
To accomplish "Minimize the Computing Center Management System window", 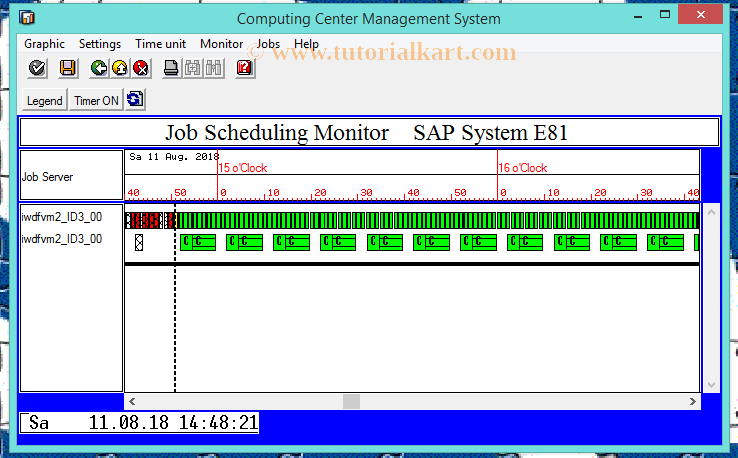I will click(x=638, y=16).
